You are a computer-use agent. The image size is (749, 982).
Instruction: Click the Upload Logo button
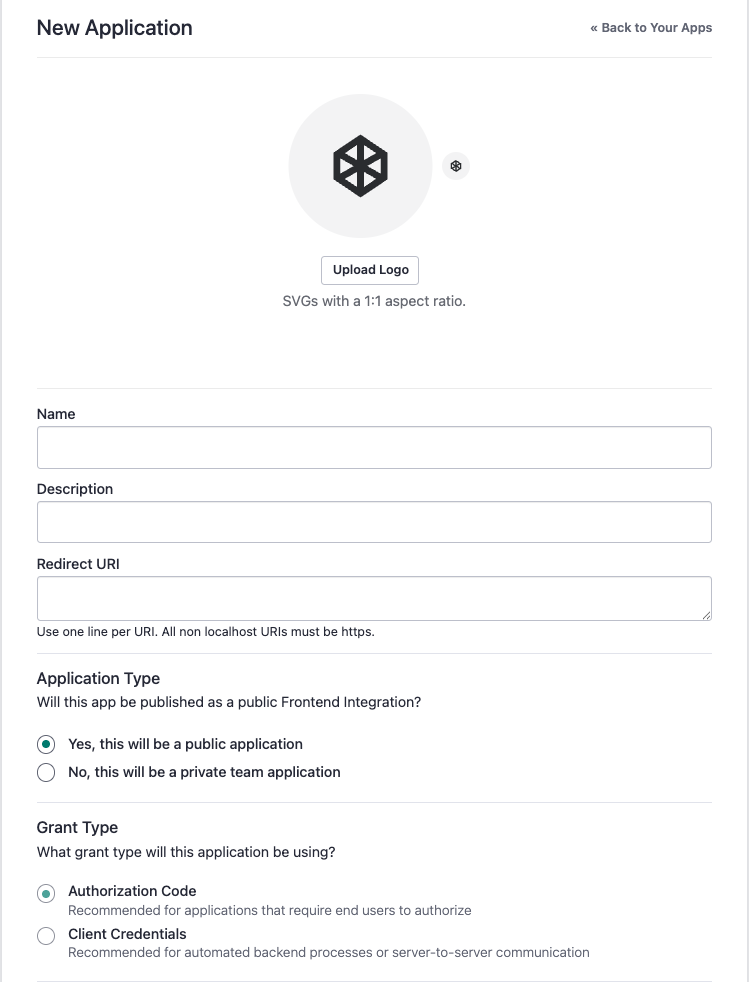click(x=369, y=270)
